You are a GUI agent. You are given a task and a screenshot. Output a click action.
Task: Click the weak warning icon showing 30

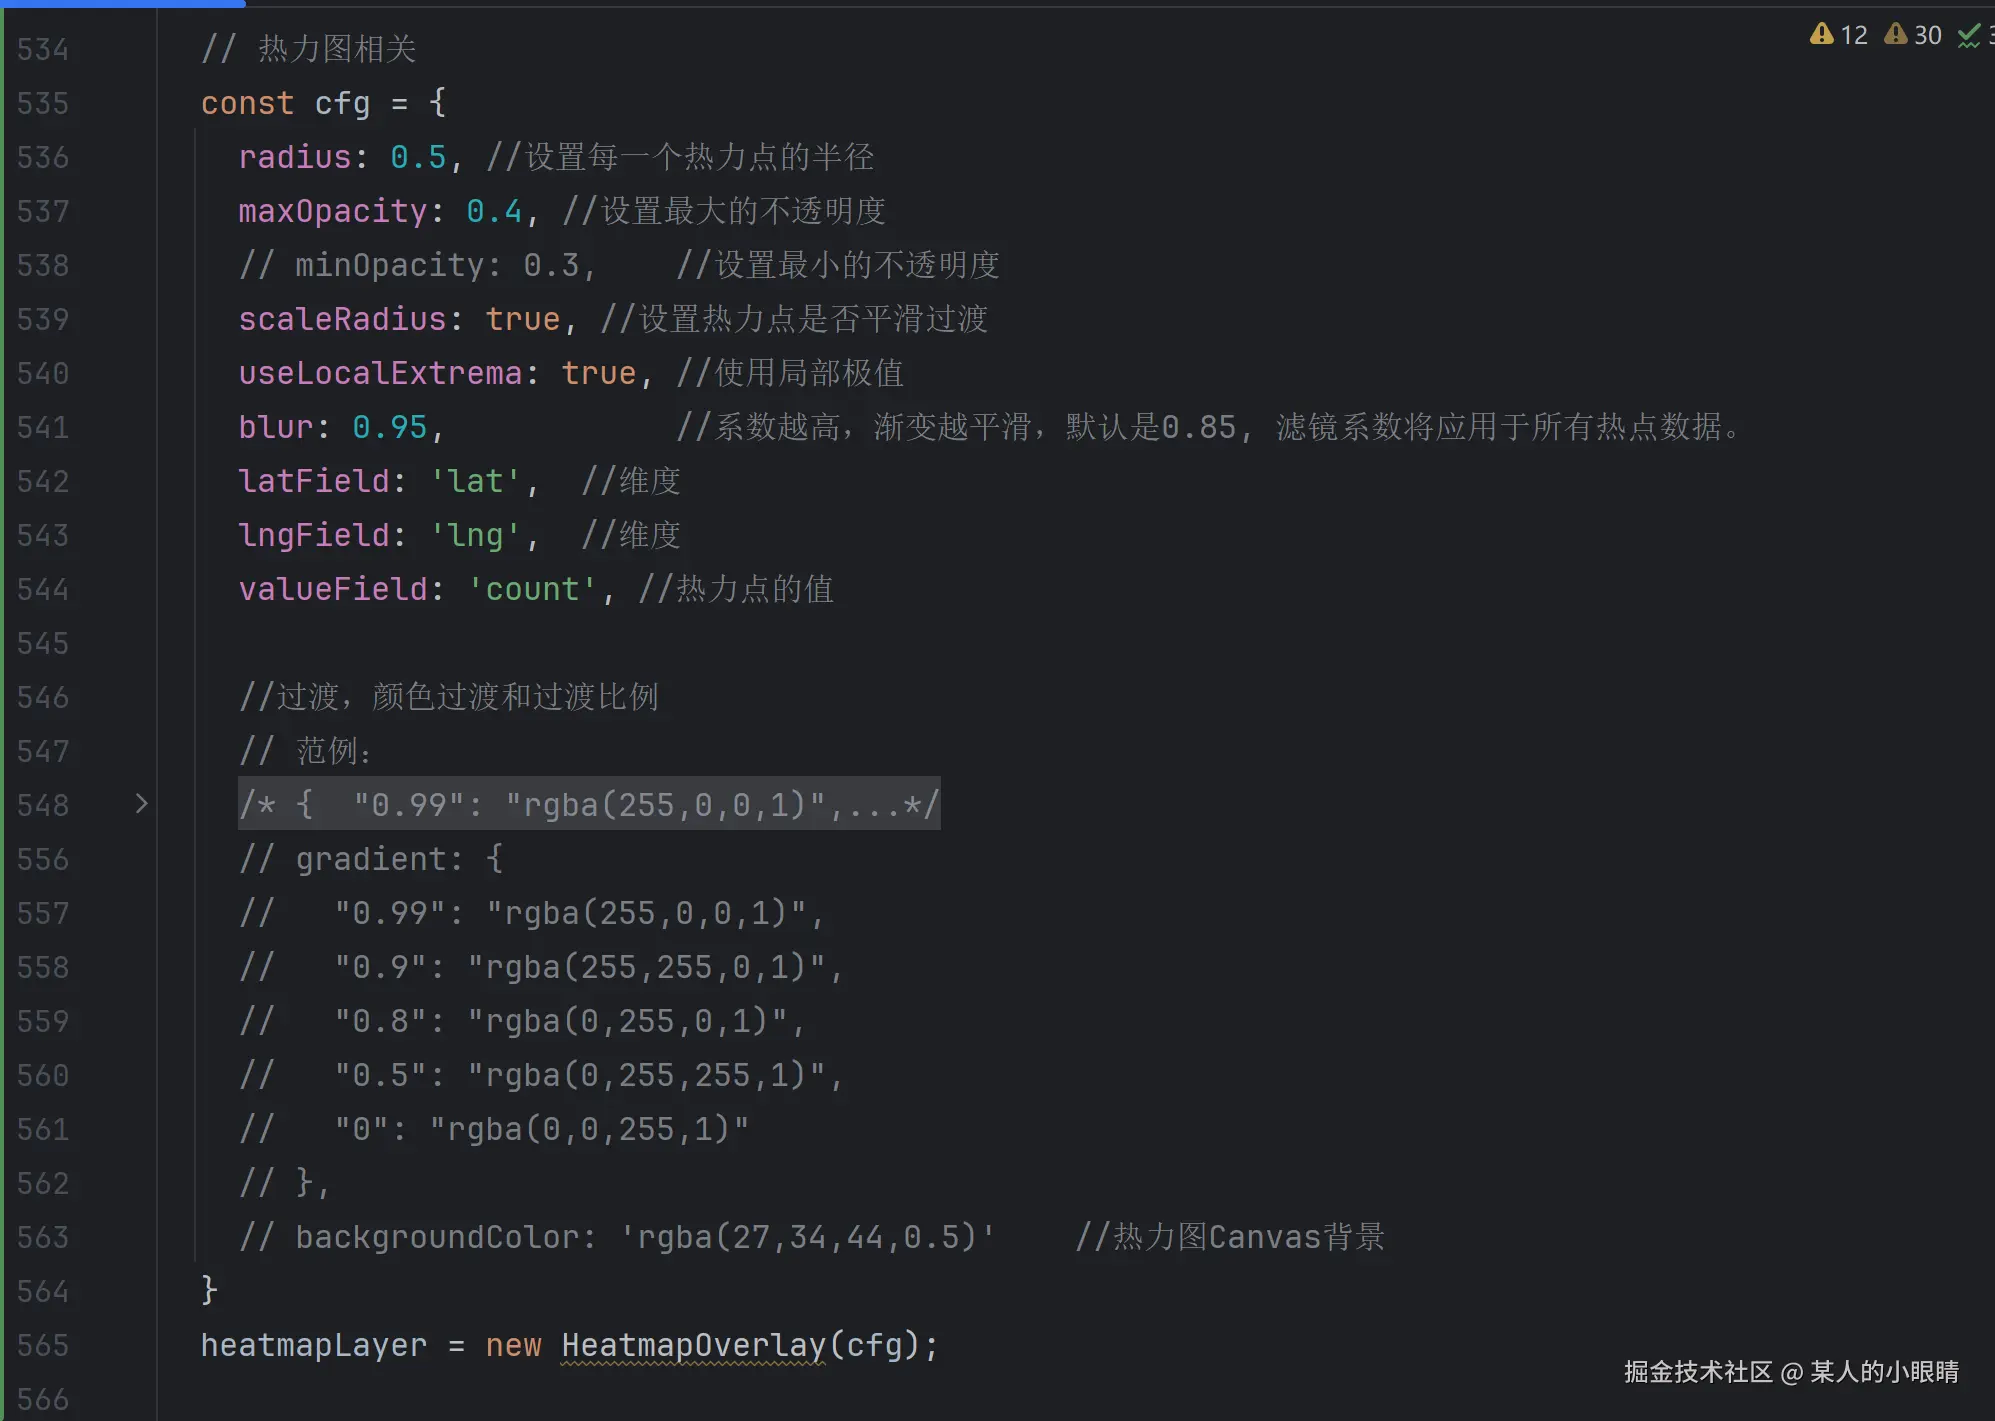pos(1895,35)
